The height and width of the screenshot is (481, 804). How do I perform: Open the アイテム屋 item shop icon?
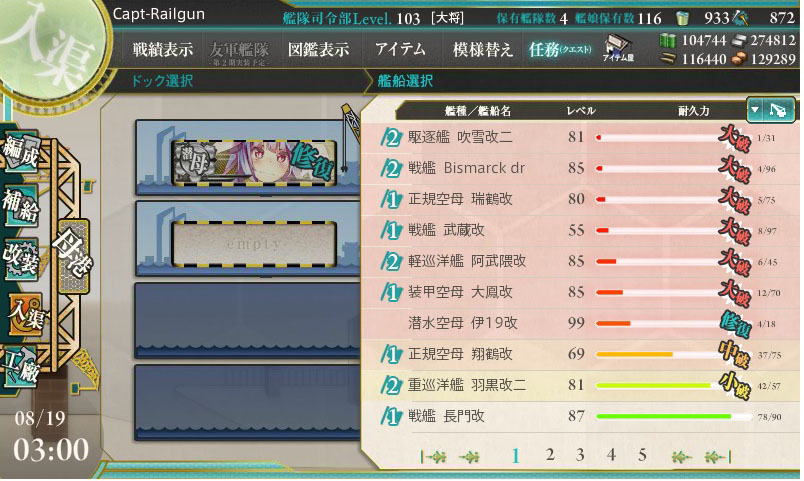click(x=618, y=49)
